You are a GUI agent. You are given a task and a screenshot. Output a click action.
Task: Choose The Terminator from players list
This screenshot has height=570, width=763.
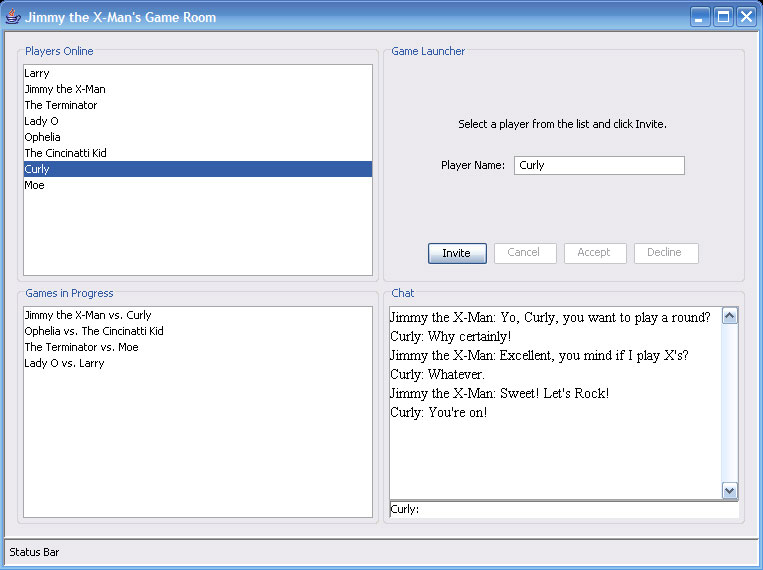[x=61, y=105]
